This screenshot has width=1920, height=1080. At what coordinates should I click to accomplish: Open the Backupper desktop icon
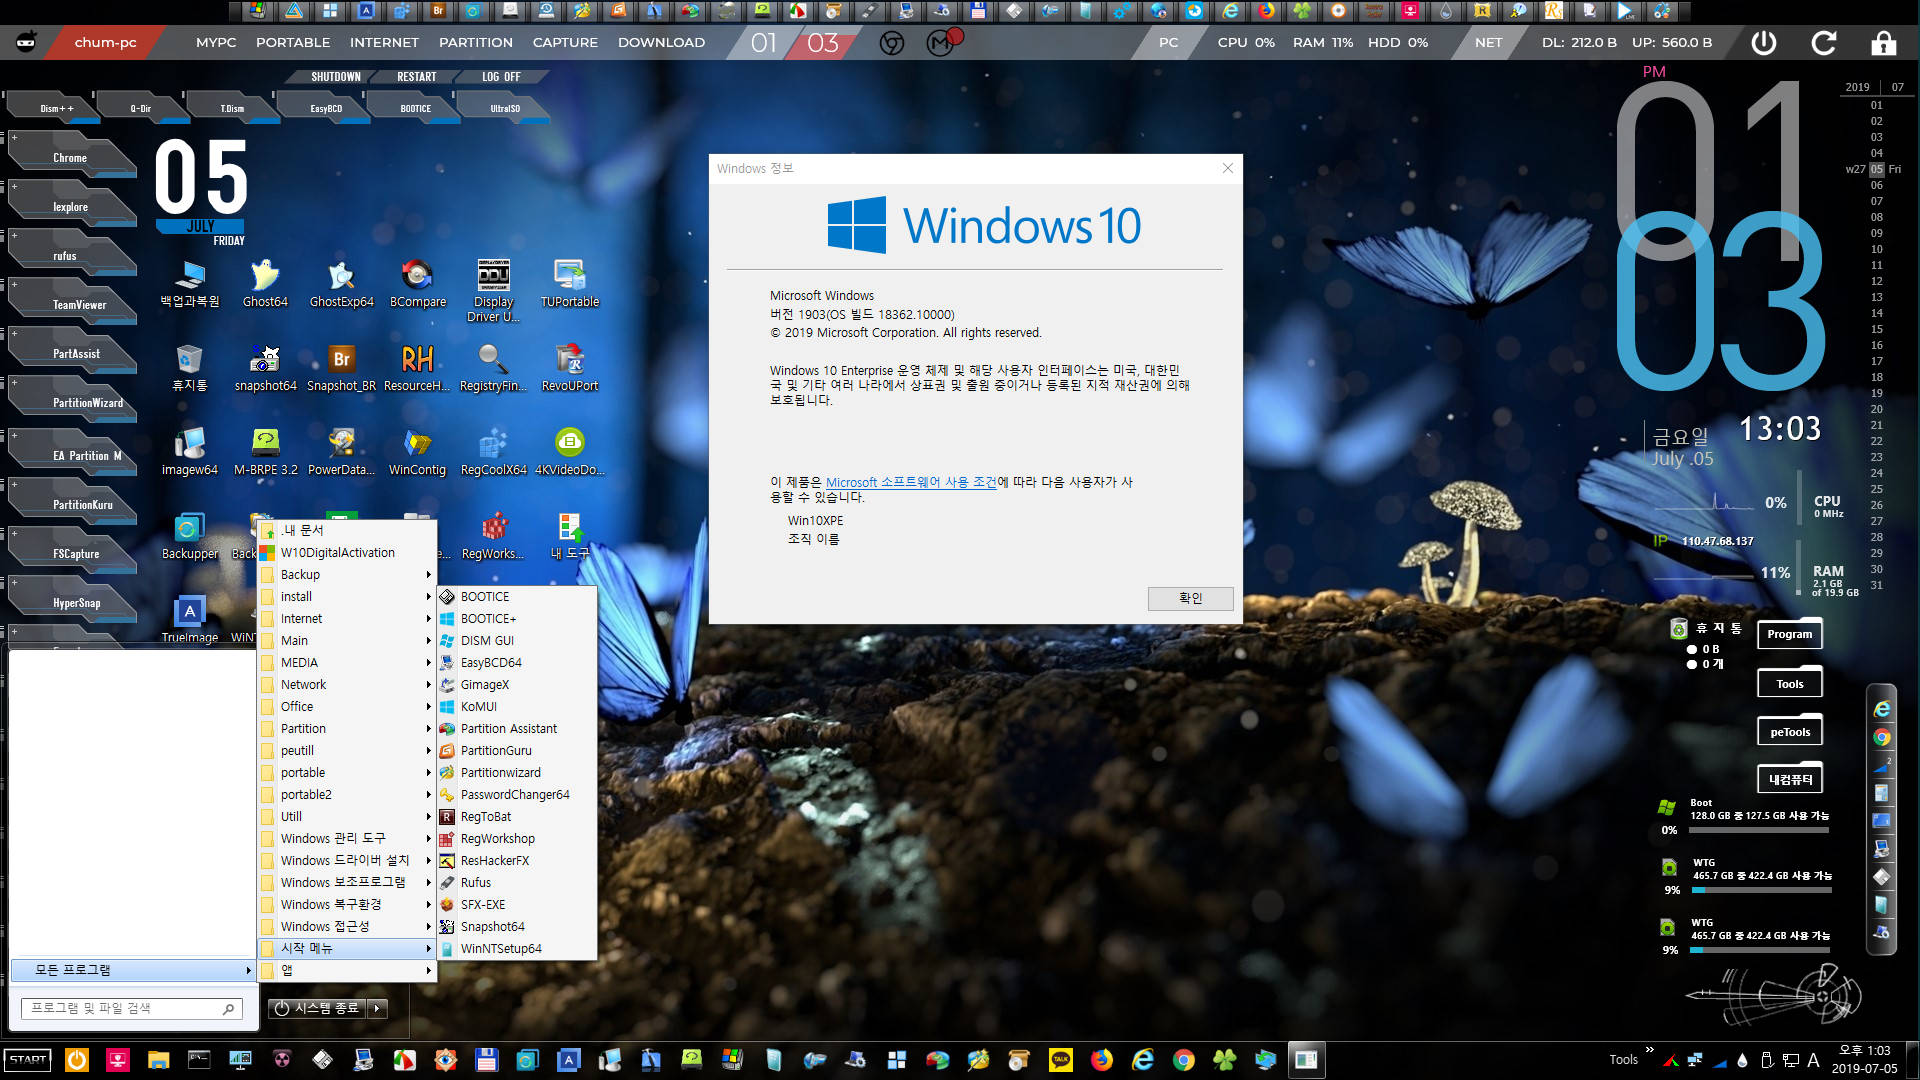[190, 536]
